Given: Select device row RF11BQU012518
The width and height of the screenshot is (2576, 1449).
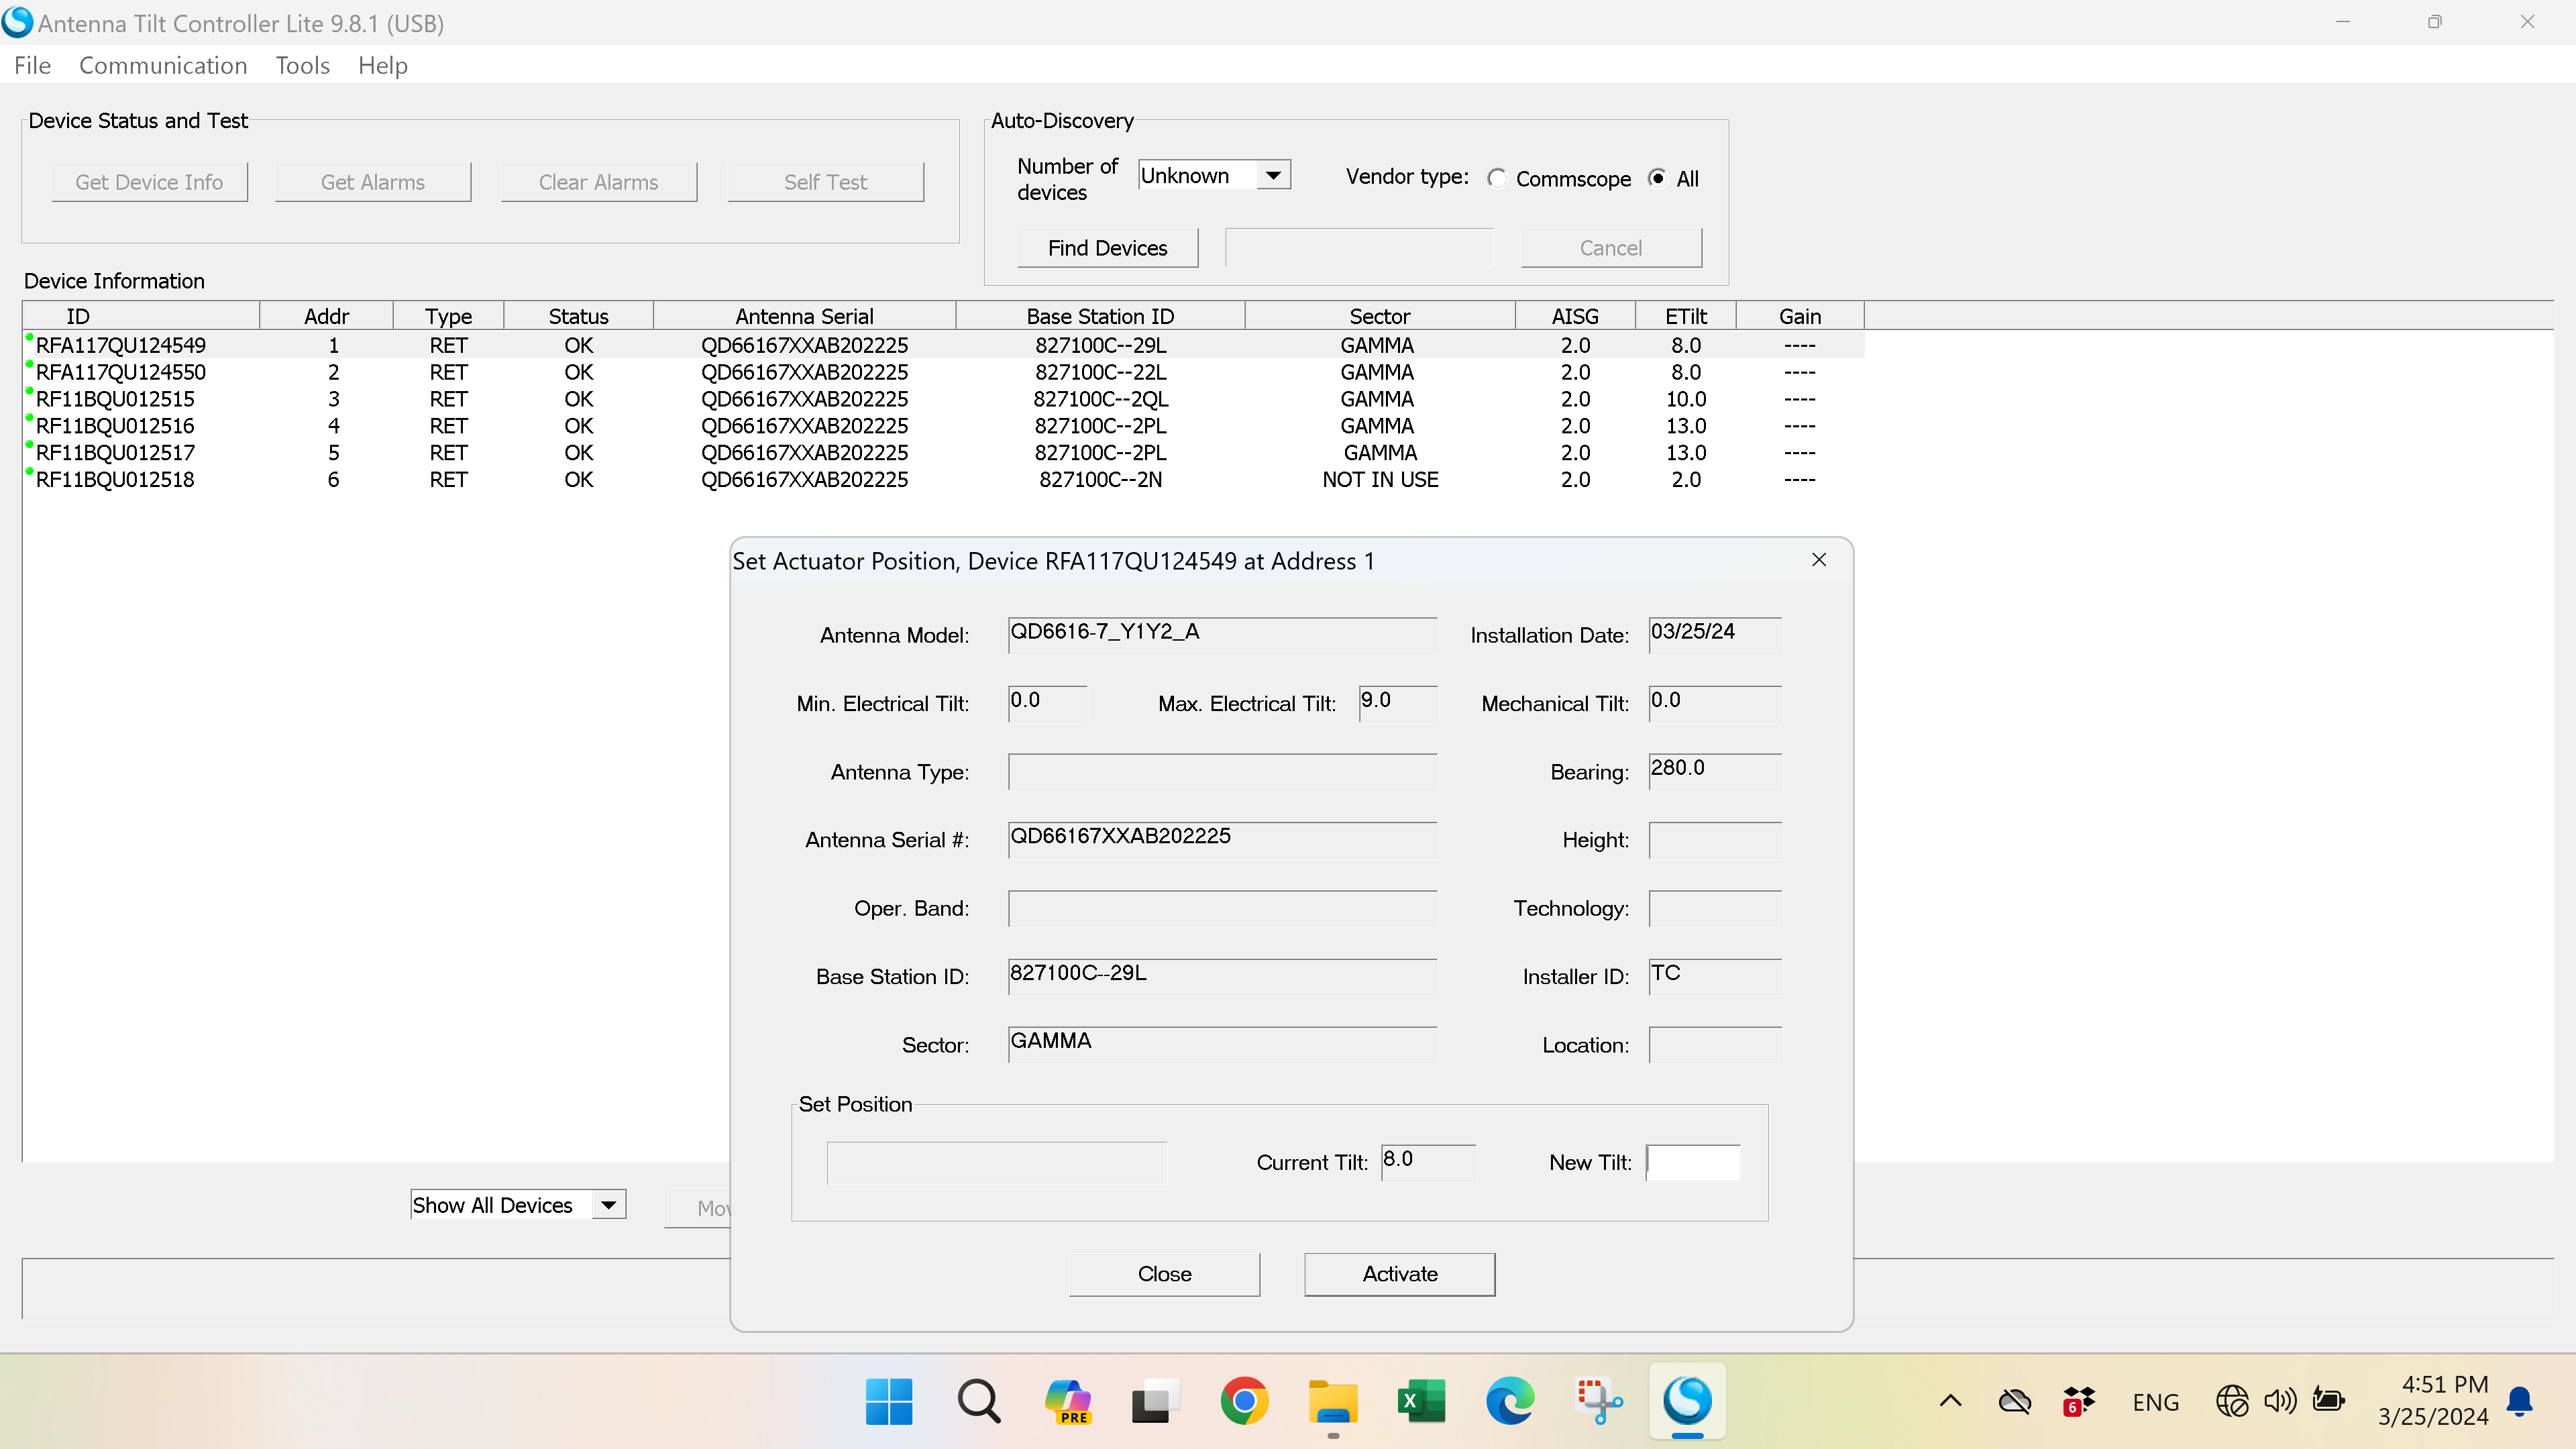Looking at the screenshot, I should point(943,479).
